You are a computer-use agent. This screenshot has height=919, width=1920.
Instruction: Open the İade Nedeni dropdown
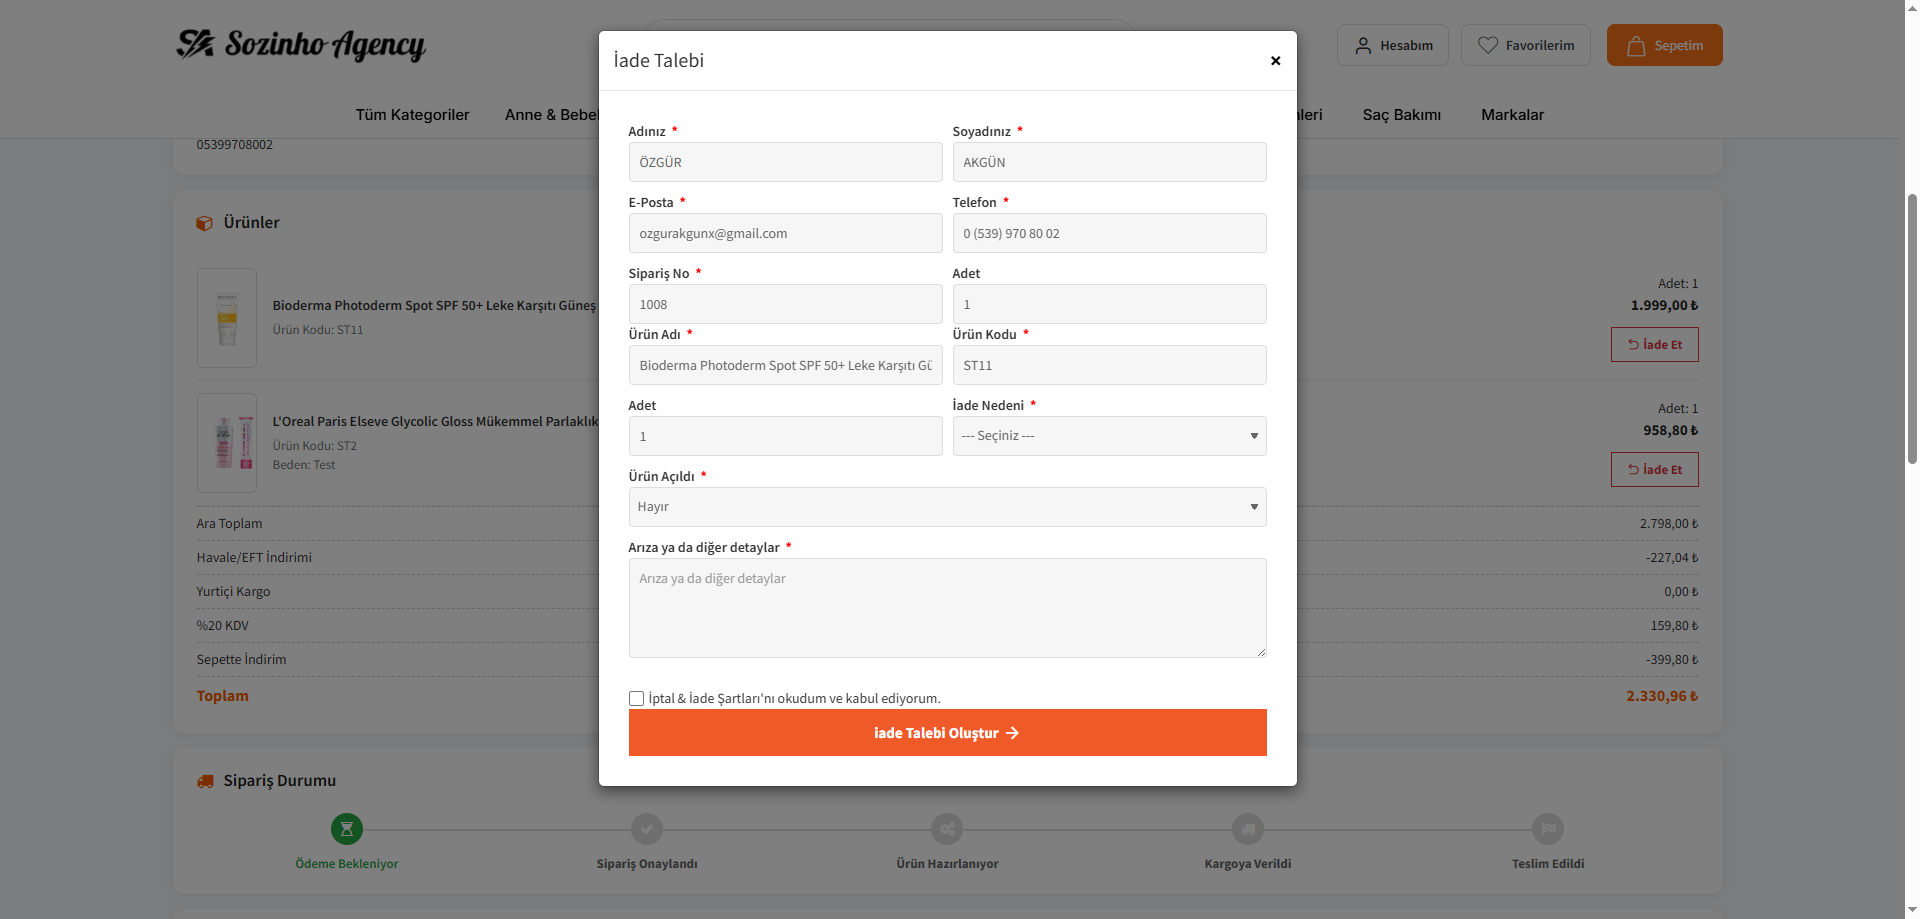pyautogui.click(x=1109, y=436)
